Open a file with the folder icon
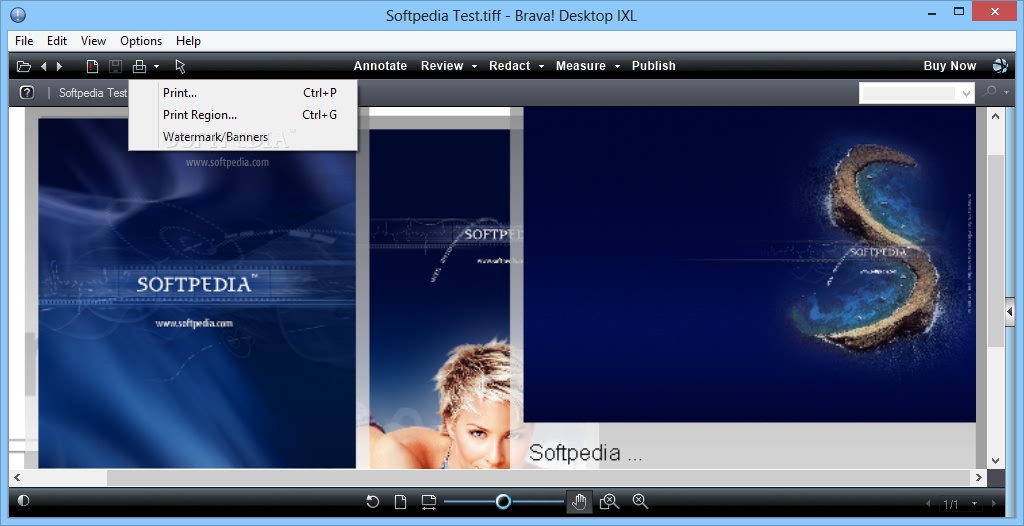 click(x=24, y=66)
